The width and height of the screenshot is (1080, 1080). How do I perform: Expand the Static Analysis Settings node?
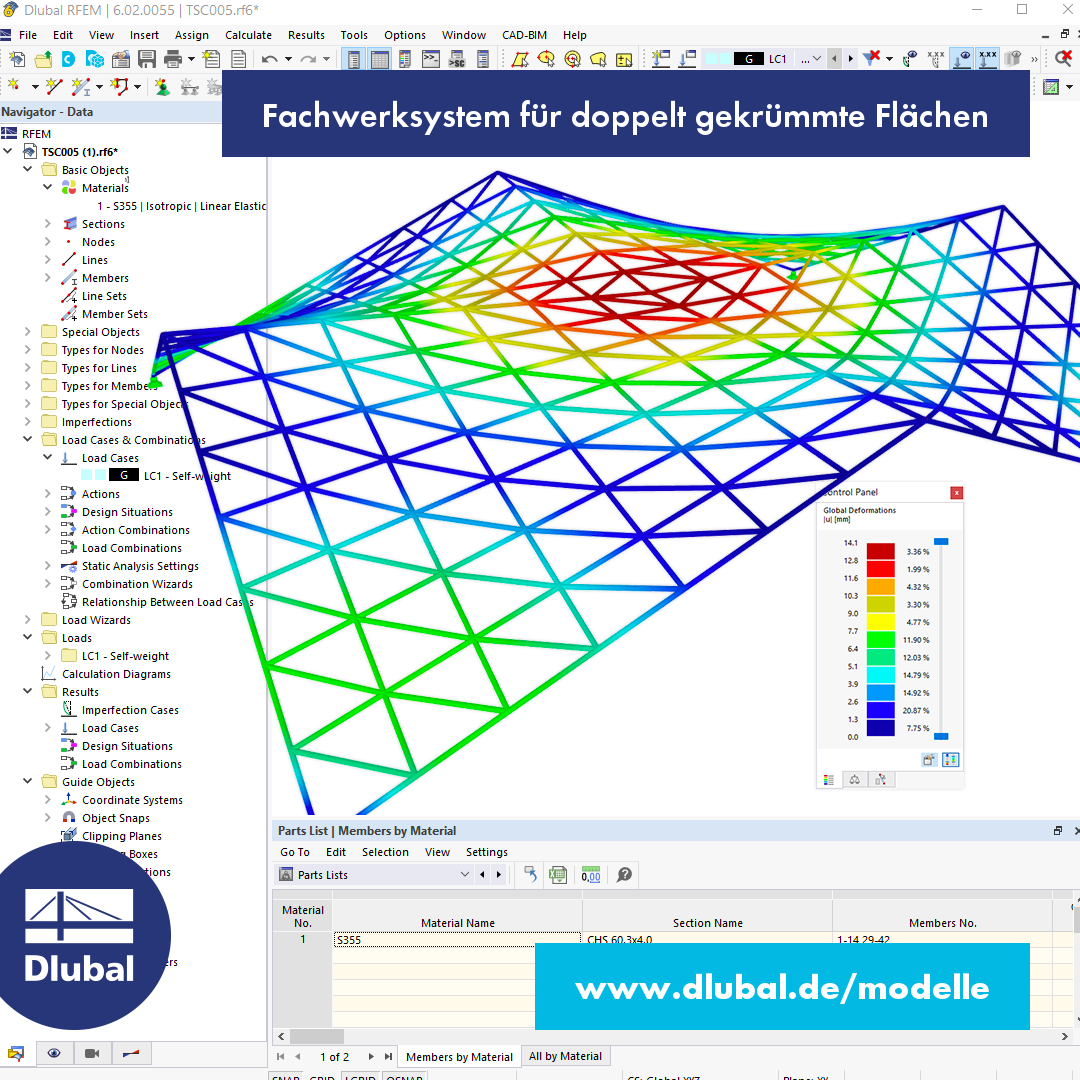tap(48, 565)
